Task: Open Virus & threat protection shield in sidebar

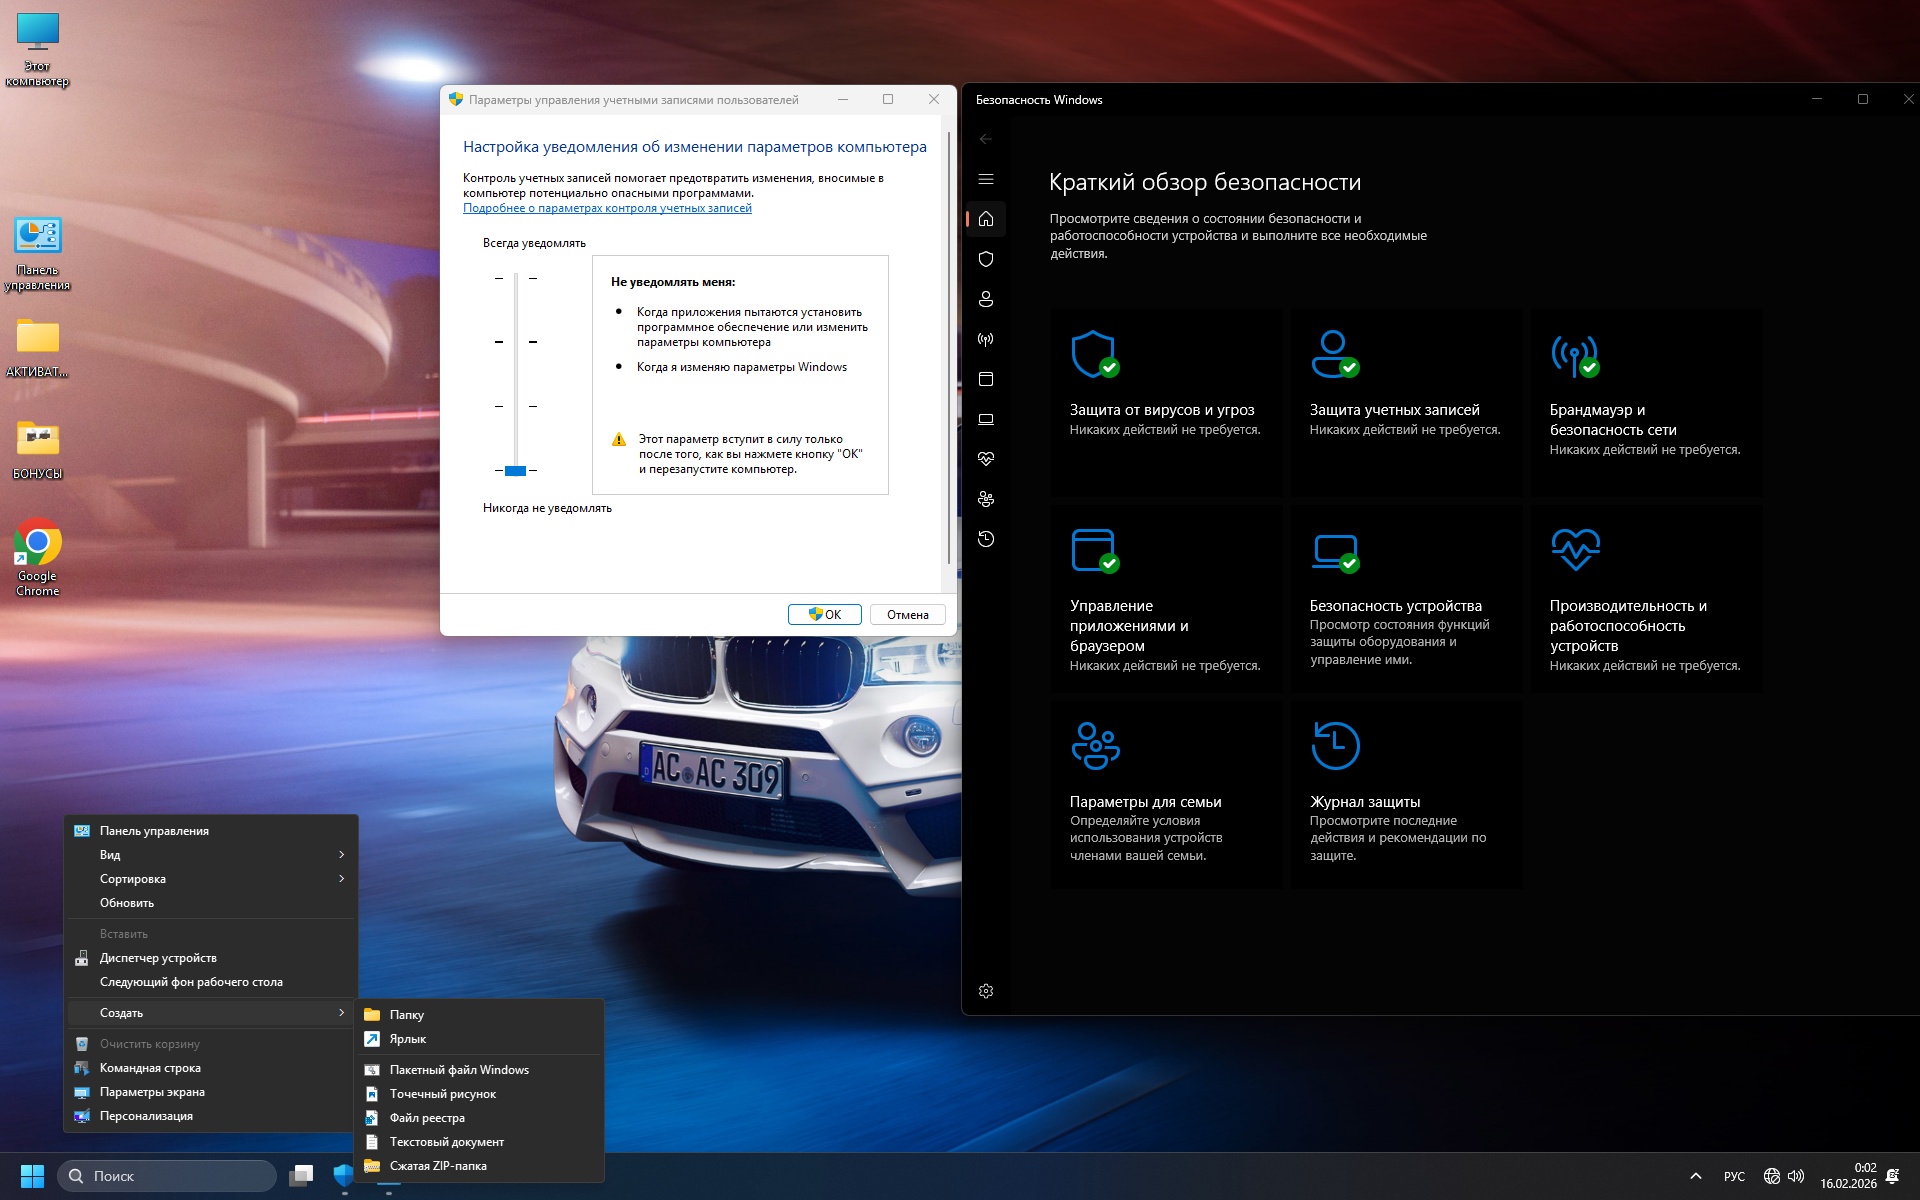Action: click(986, 259)
